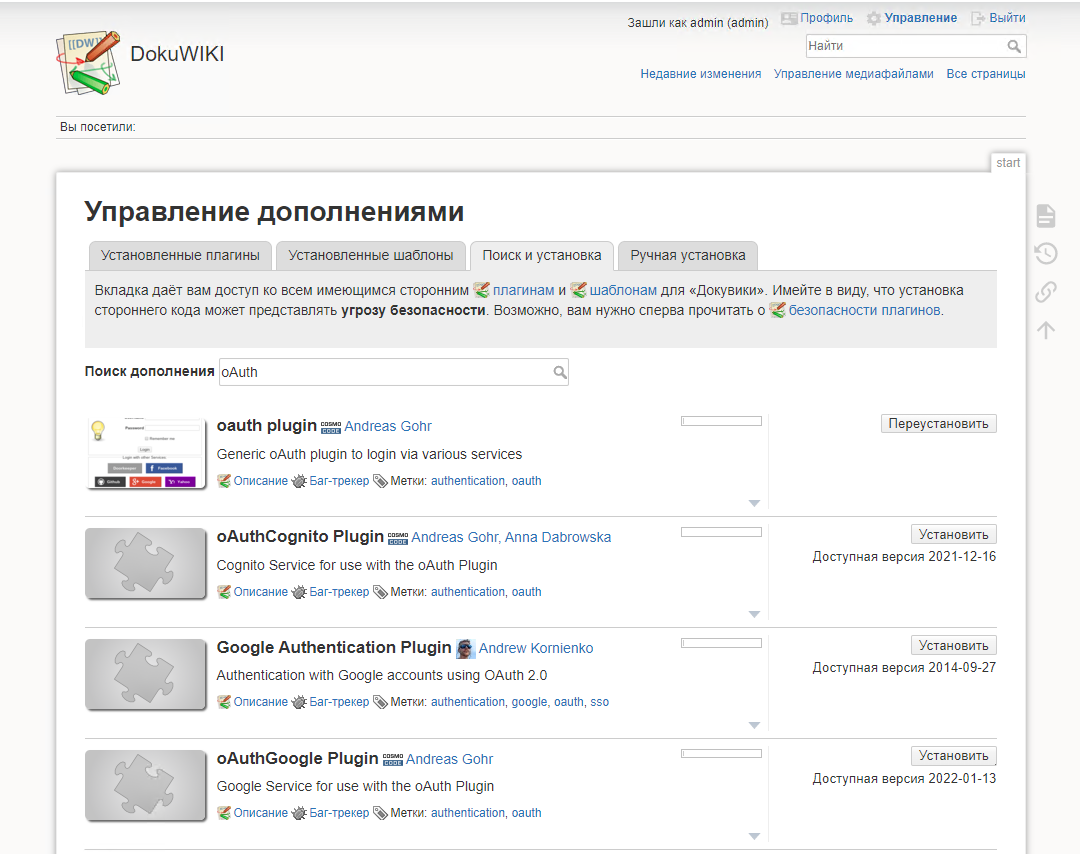Click the oauth plugin screenshot thumbnail
The height and width of the screenshot is (854, 1080).
click(x=146, y=453)
